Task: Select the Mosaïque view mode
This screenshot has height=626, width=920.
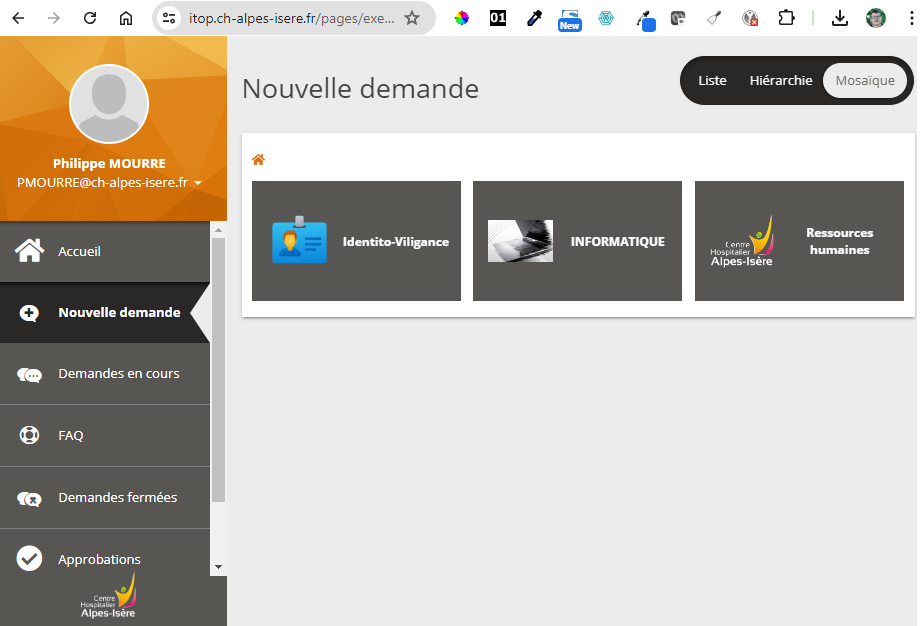Action: pyautogui.click(x=865, y=81)
